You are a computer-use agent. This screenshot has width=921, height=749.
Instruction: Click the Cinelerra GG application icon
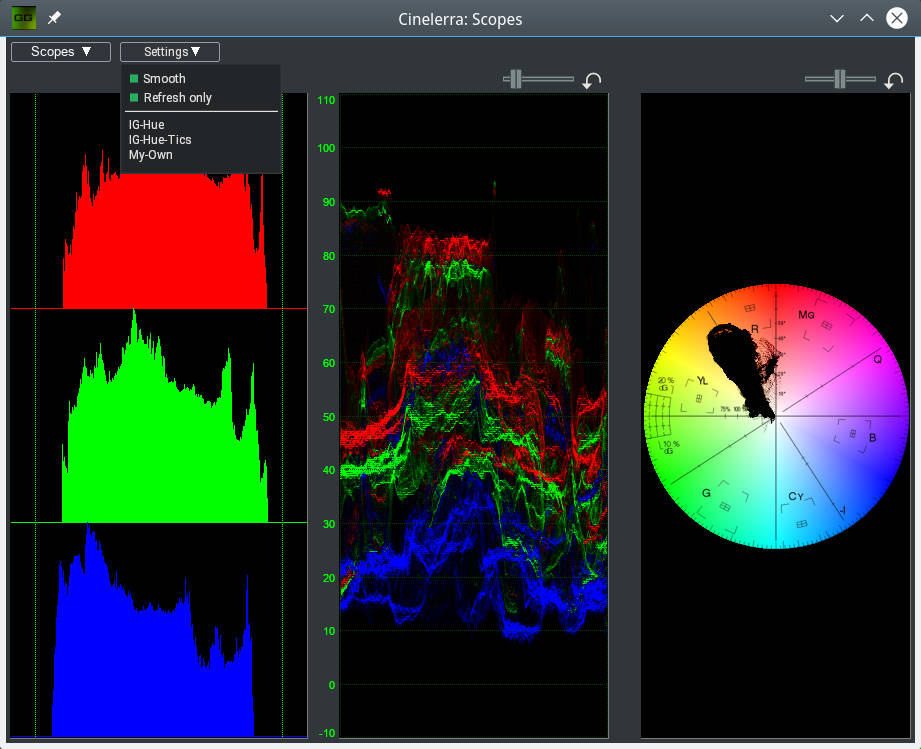pyautogui.click(x=23, y=18)
